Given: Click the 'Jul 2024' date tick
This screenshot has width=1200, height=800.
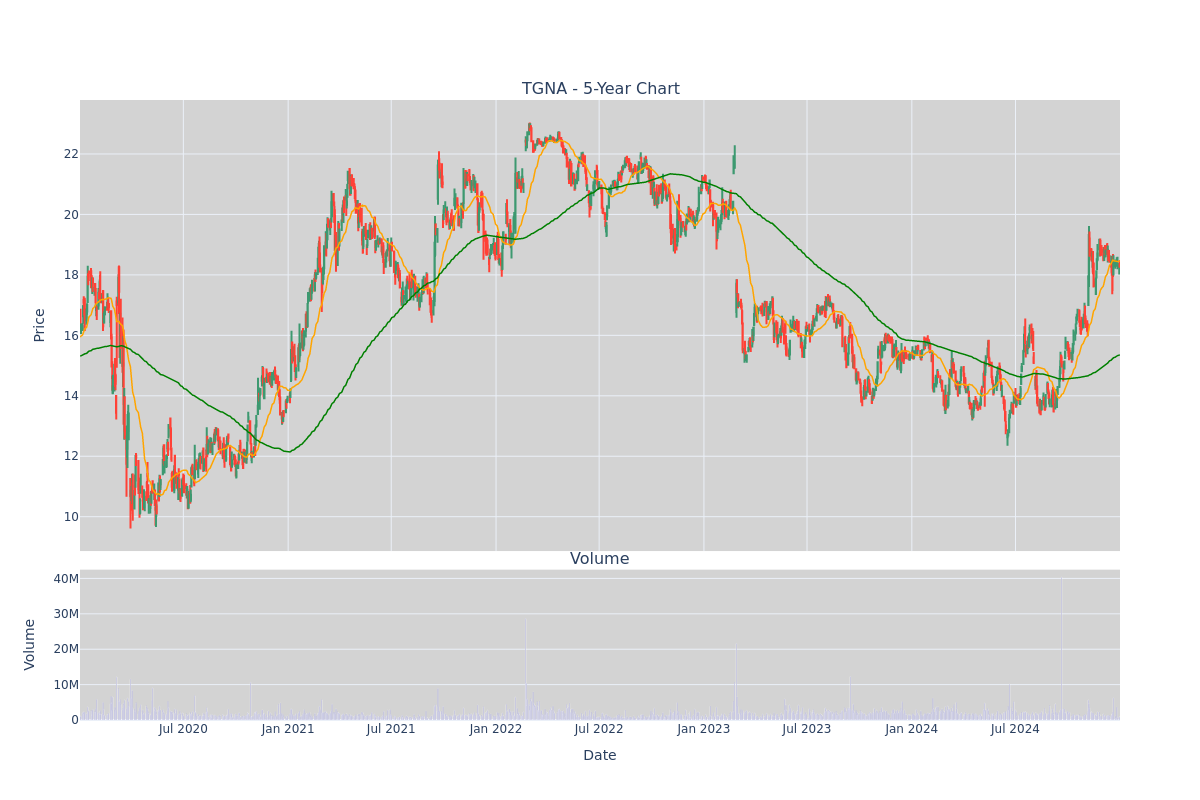Looking at the screenshot, I should [x=1015, y=729].
